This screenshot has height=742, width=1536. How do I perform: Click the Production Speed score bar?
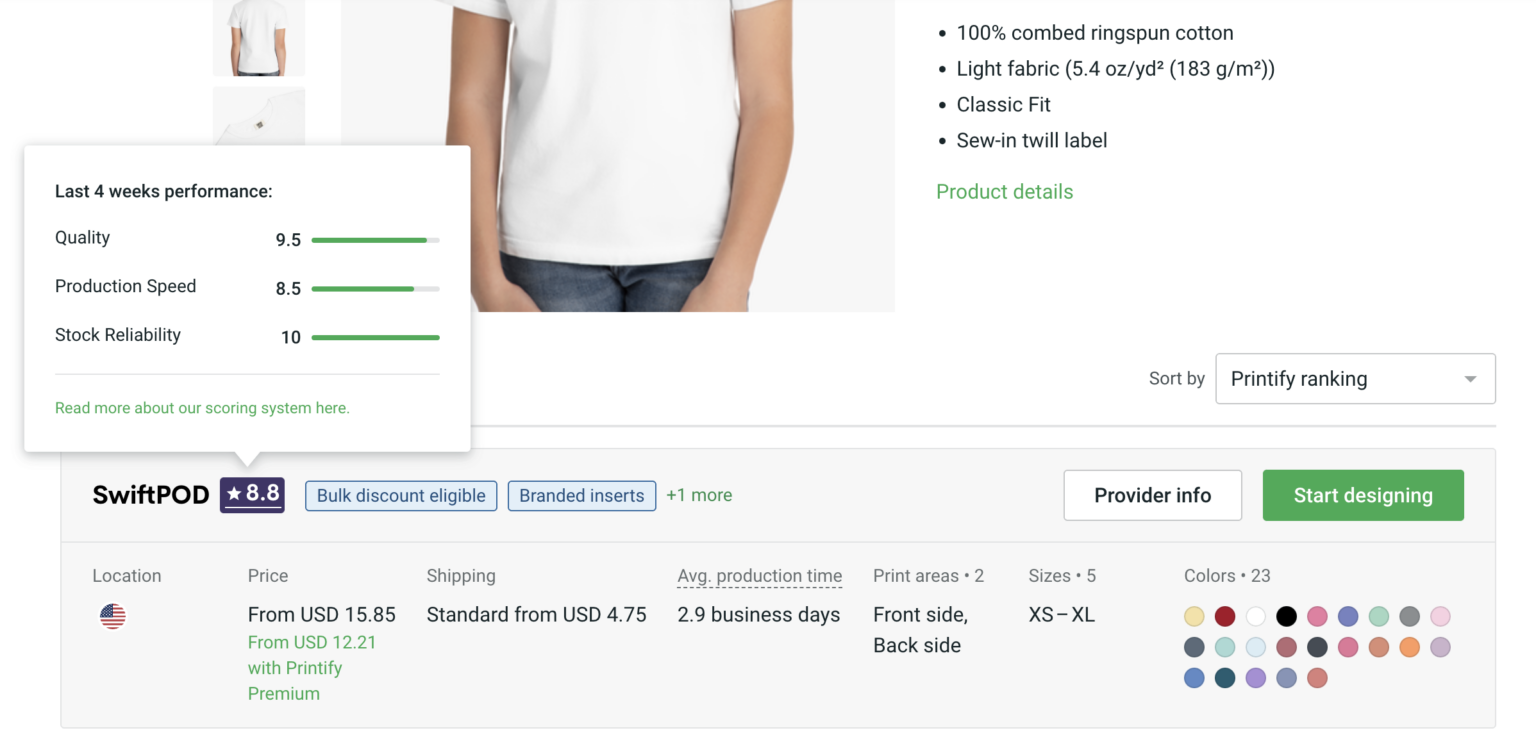tap(375, 289)
